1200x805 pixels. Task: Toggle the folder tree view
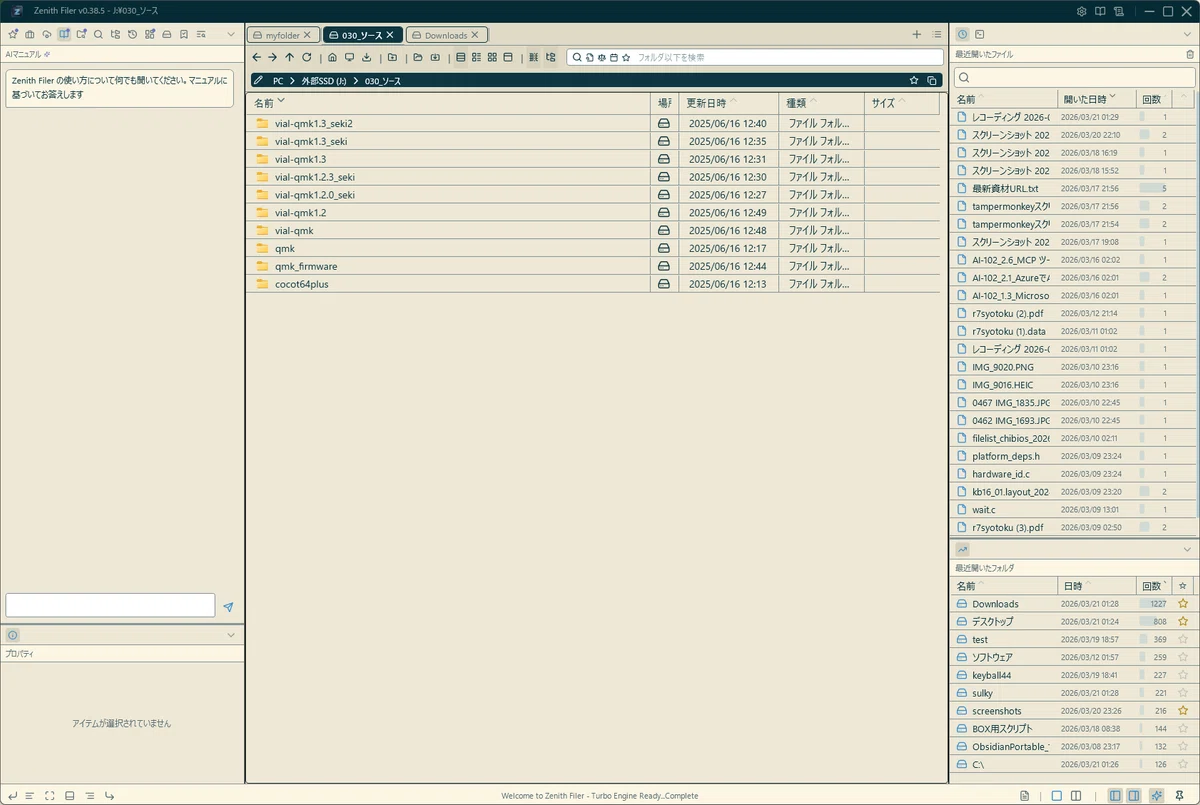550,57
